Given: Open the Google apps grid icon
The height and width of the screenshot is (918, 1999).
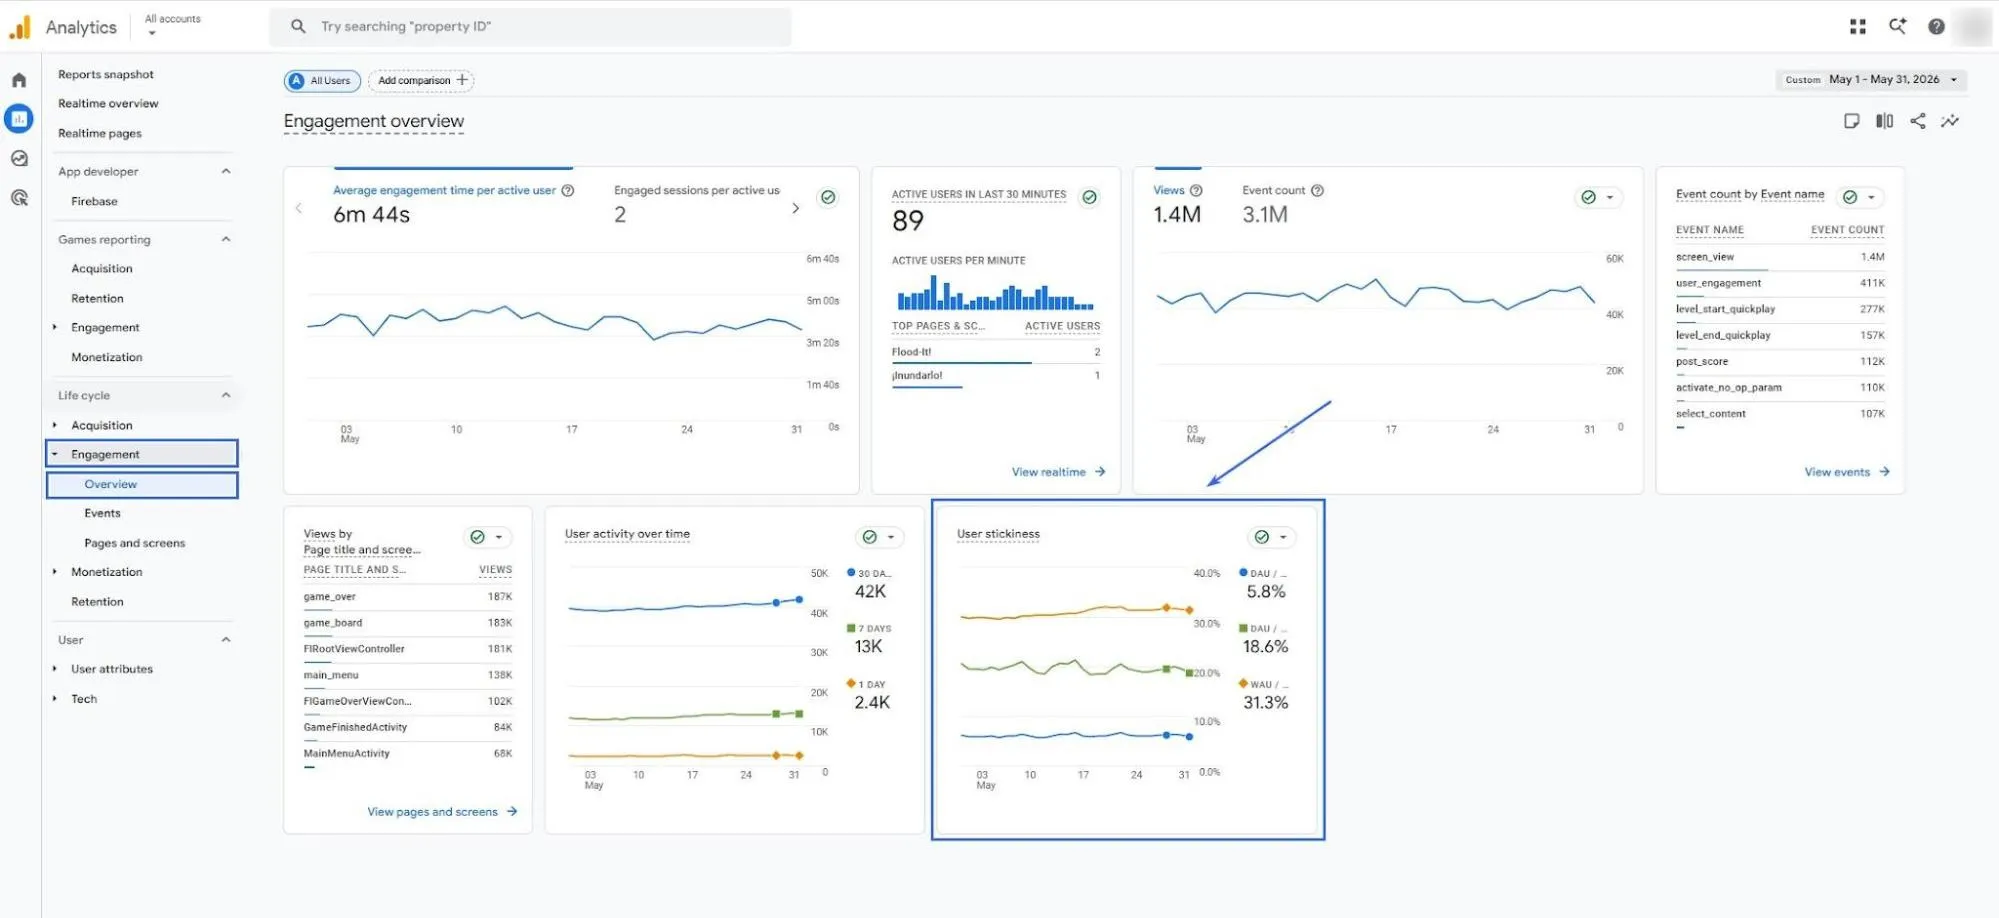Looking at the screenshot, I should (x=1858, y=27).
